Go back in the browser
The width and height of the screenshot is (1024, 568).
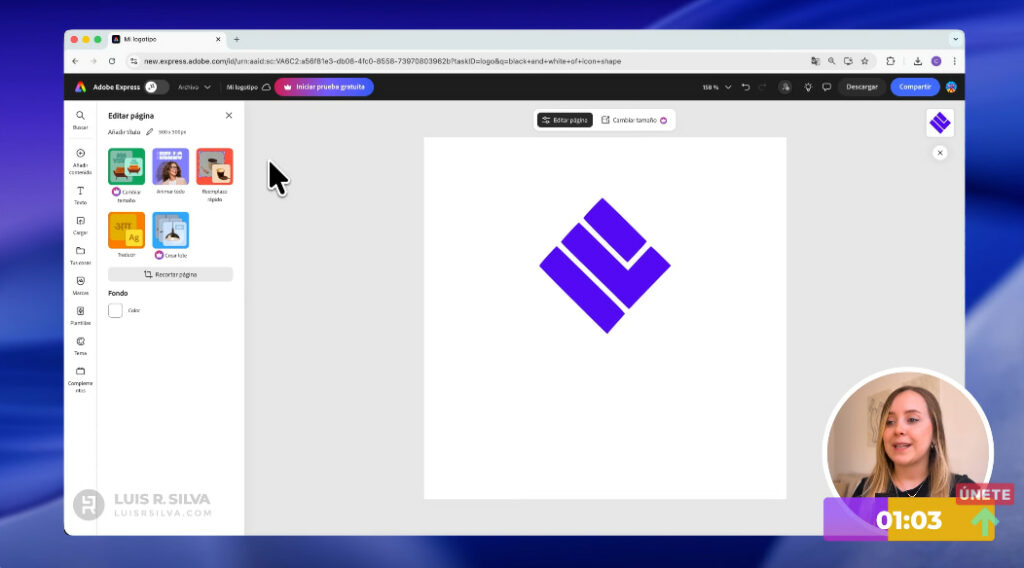pyautogui.click(x=75, y=61)
